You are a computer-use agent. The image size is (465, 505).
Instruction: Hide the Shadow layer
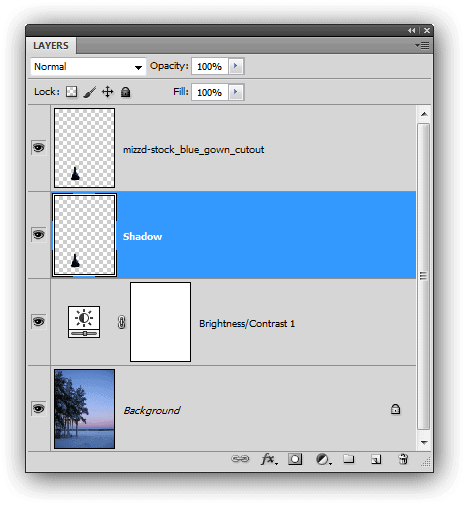coord(38,235)
